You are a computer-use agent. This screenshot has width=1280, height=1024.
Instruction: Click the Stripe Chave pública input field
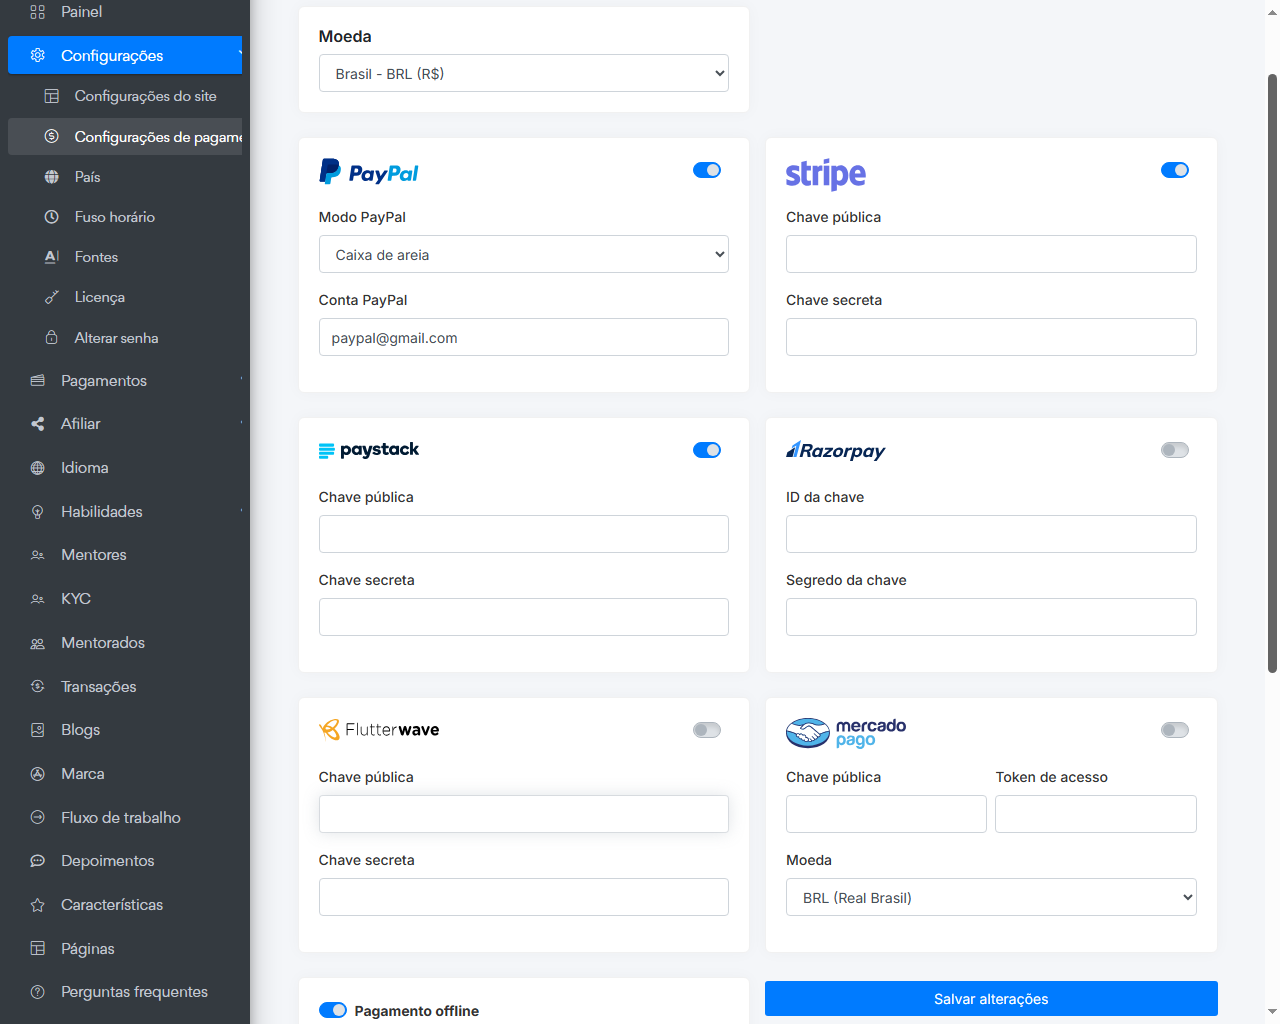991,254
